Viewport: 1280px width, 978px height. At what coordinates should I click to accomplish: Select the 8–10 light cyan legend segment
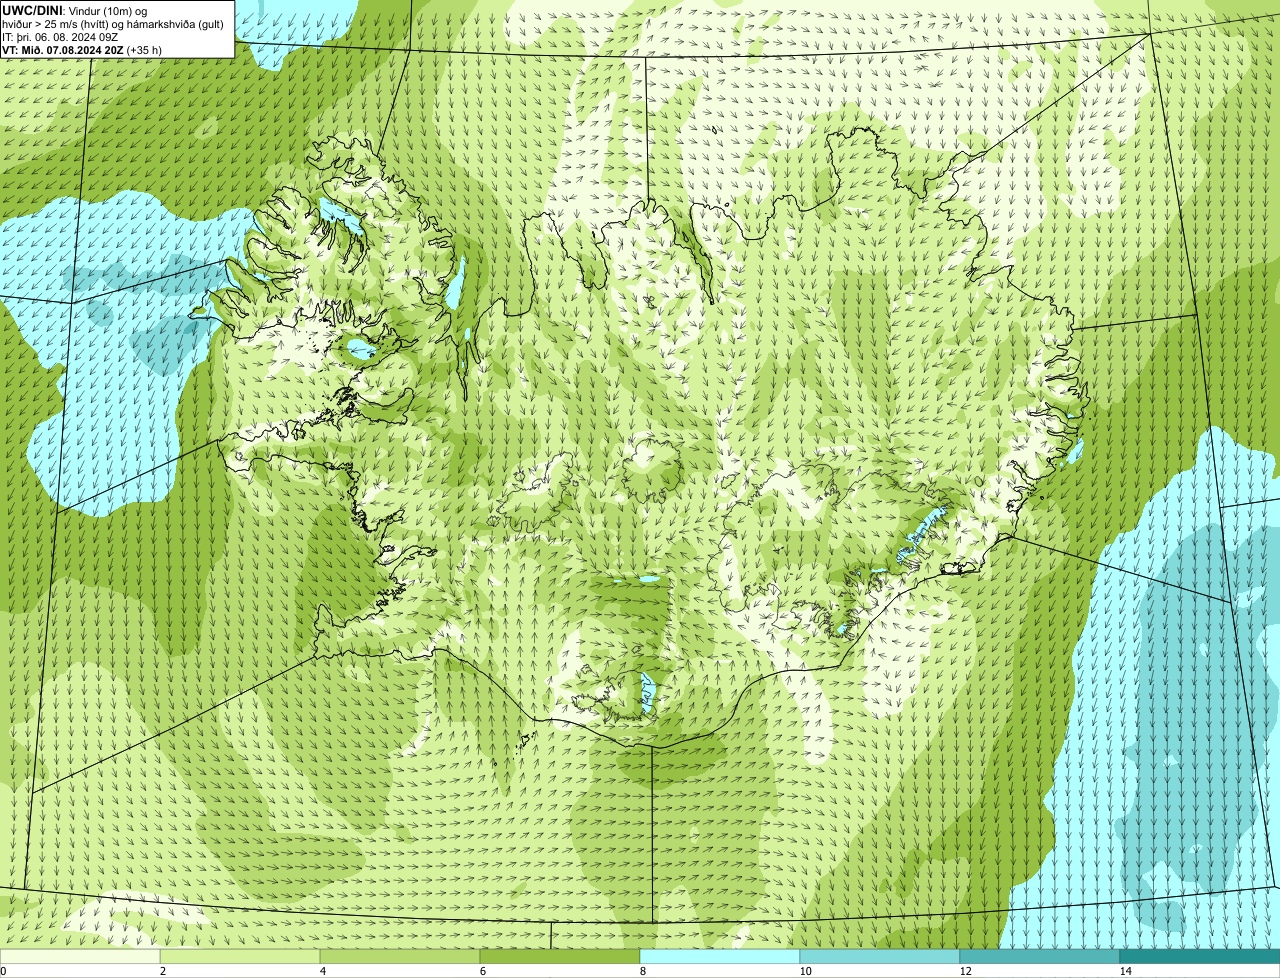point(720,956)
